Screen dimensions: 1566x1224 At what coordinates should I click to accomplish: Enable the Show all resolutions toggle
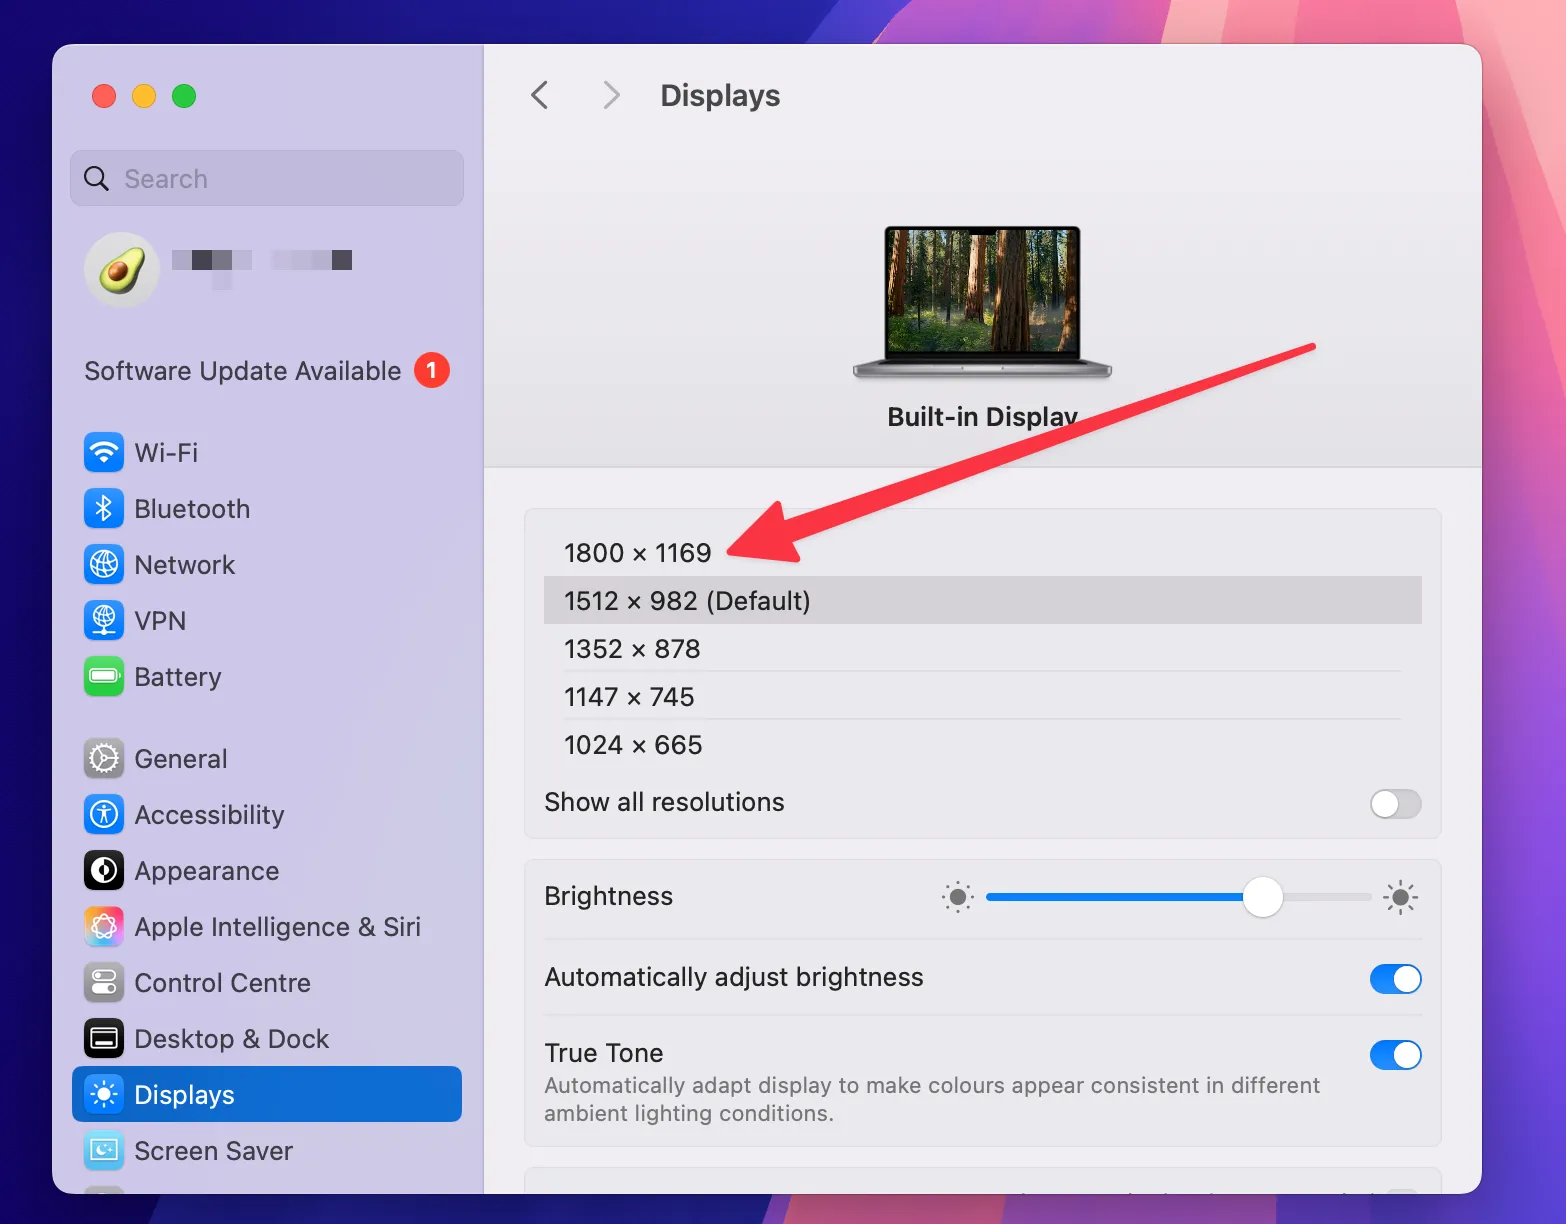(x=1394, y=803)
